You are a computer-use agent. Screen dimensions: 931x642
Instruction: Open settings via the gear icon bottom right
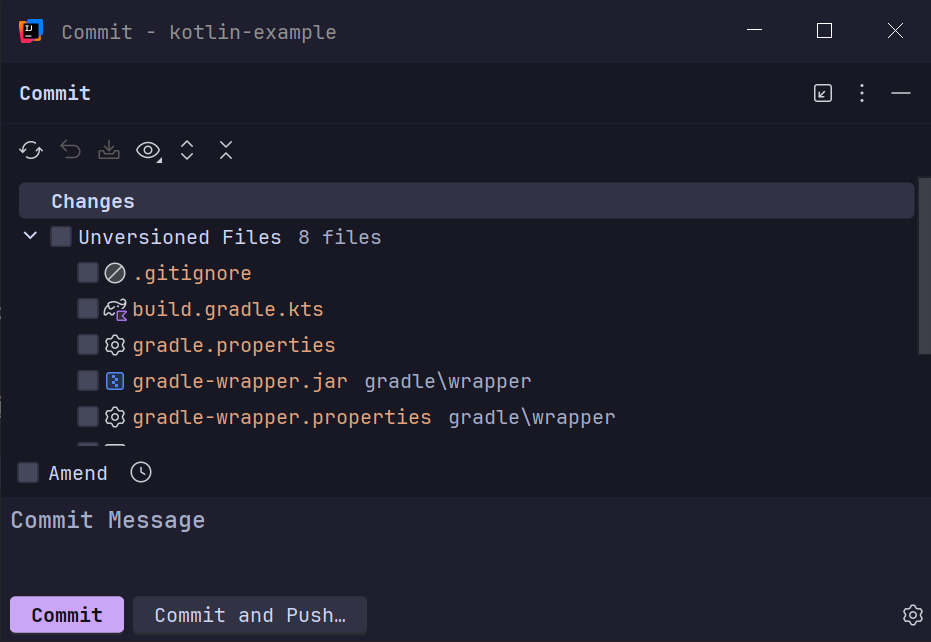tap(911, 615)
